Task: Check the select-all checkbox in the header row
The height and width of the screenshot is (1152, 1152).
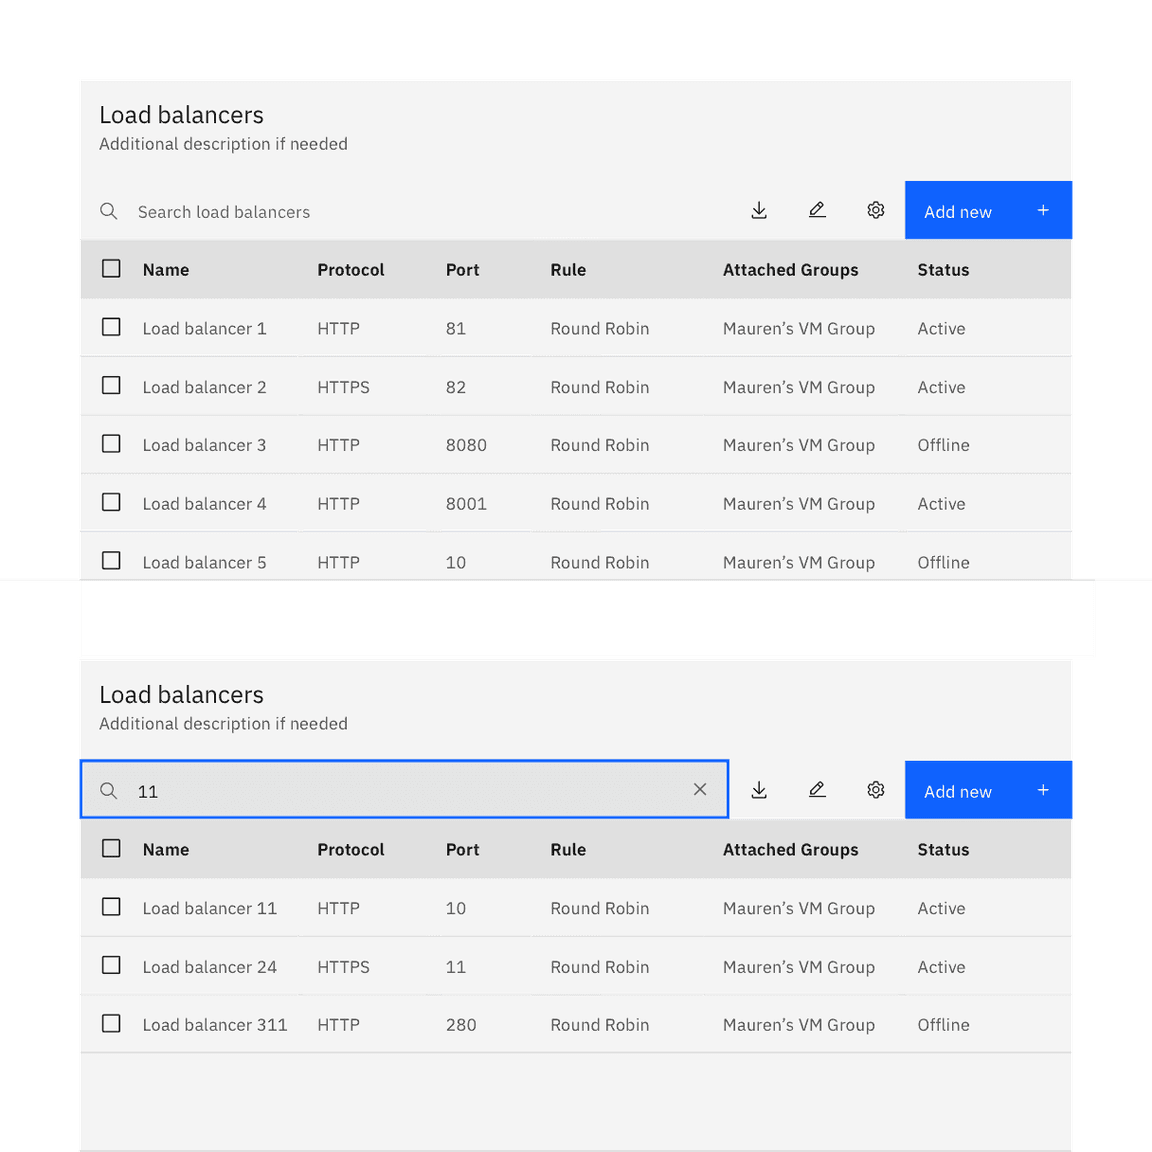Action: click(x=111, y=268)
